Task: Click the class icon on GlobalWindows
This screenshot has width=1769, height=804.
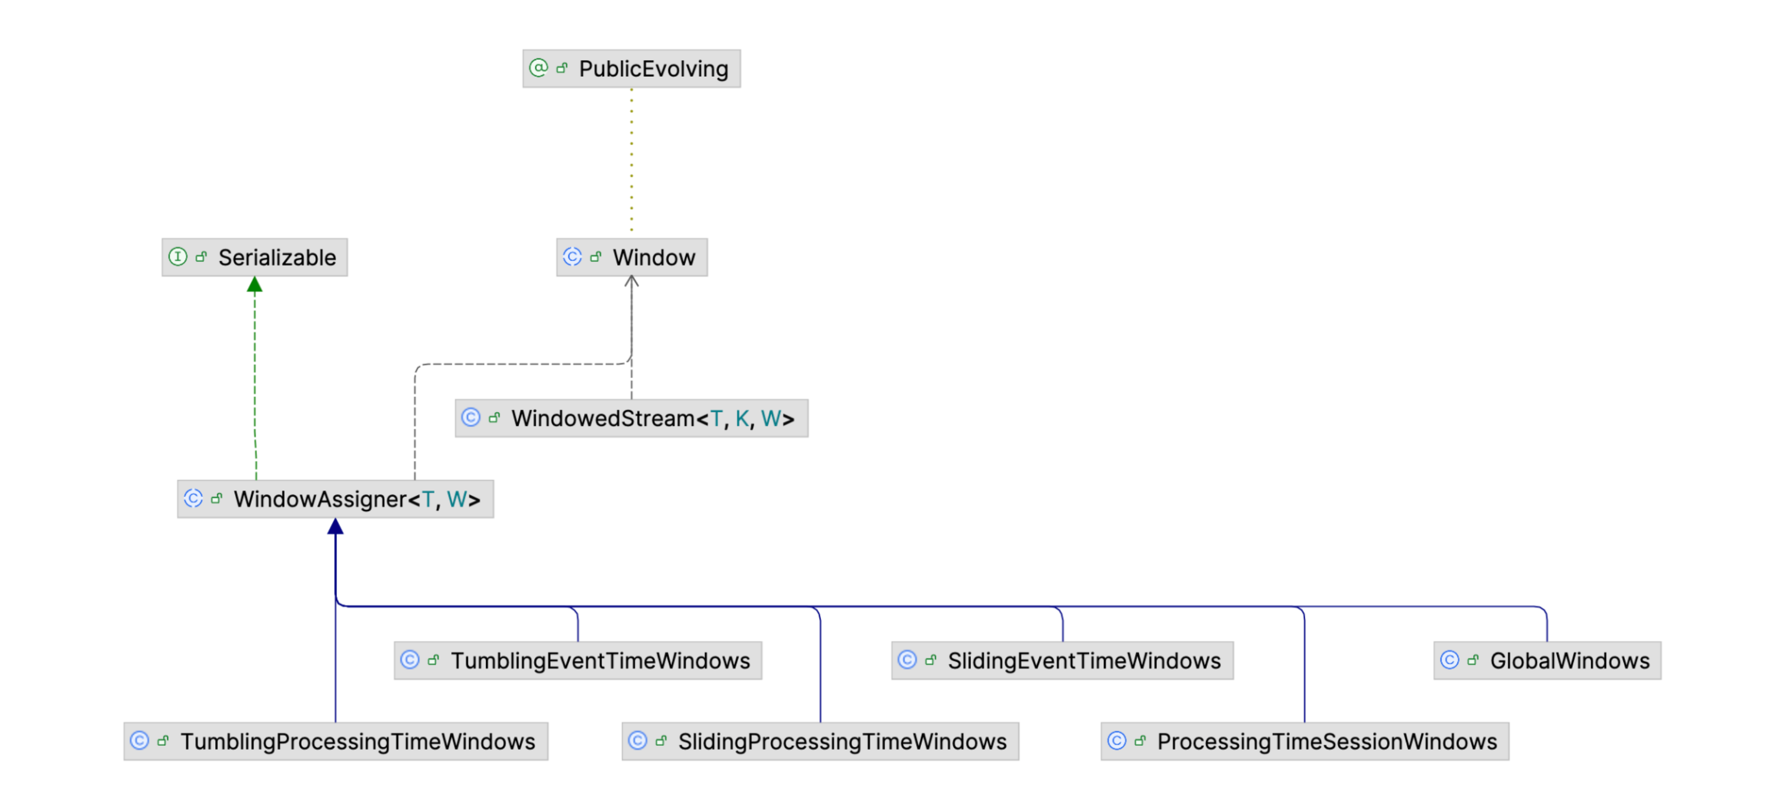Action: (x=1449, y=660)
